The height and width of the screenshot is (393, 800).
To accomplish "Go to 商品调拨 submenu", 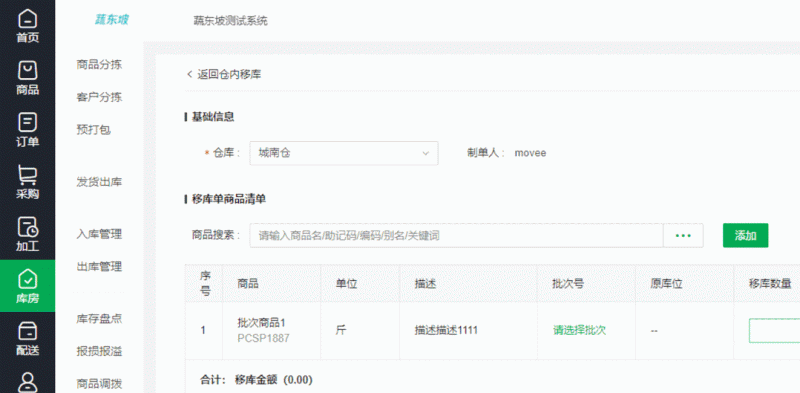I will click(99, 383).
